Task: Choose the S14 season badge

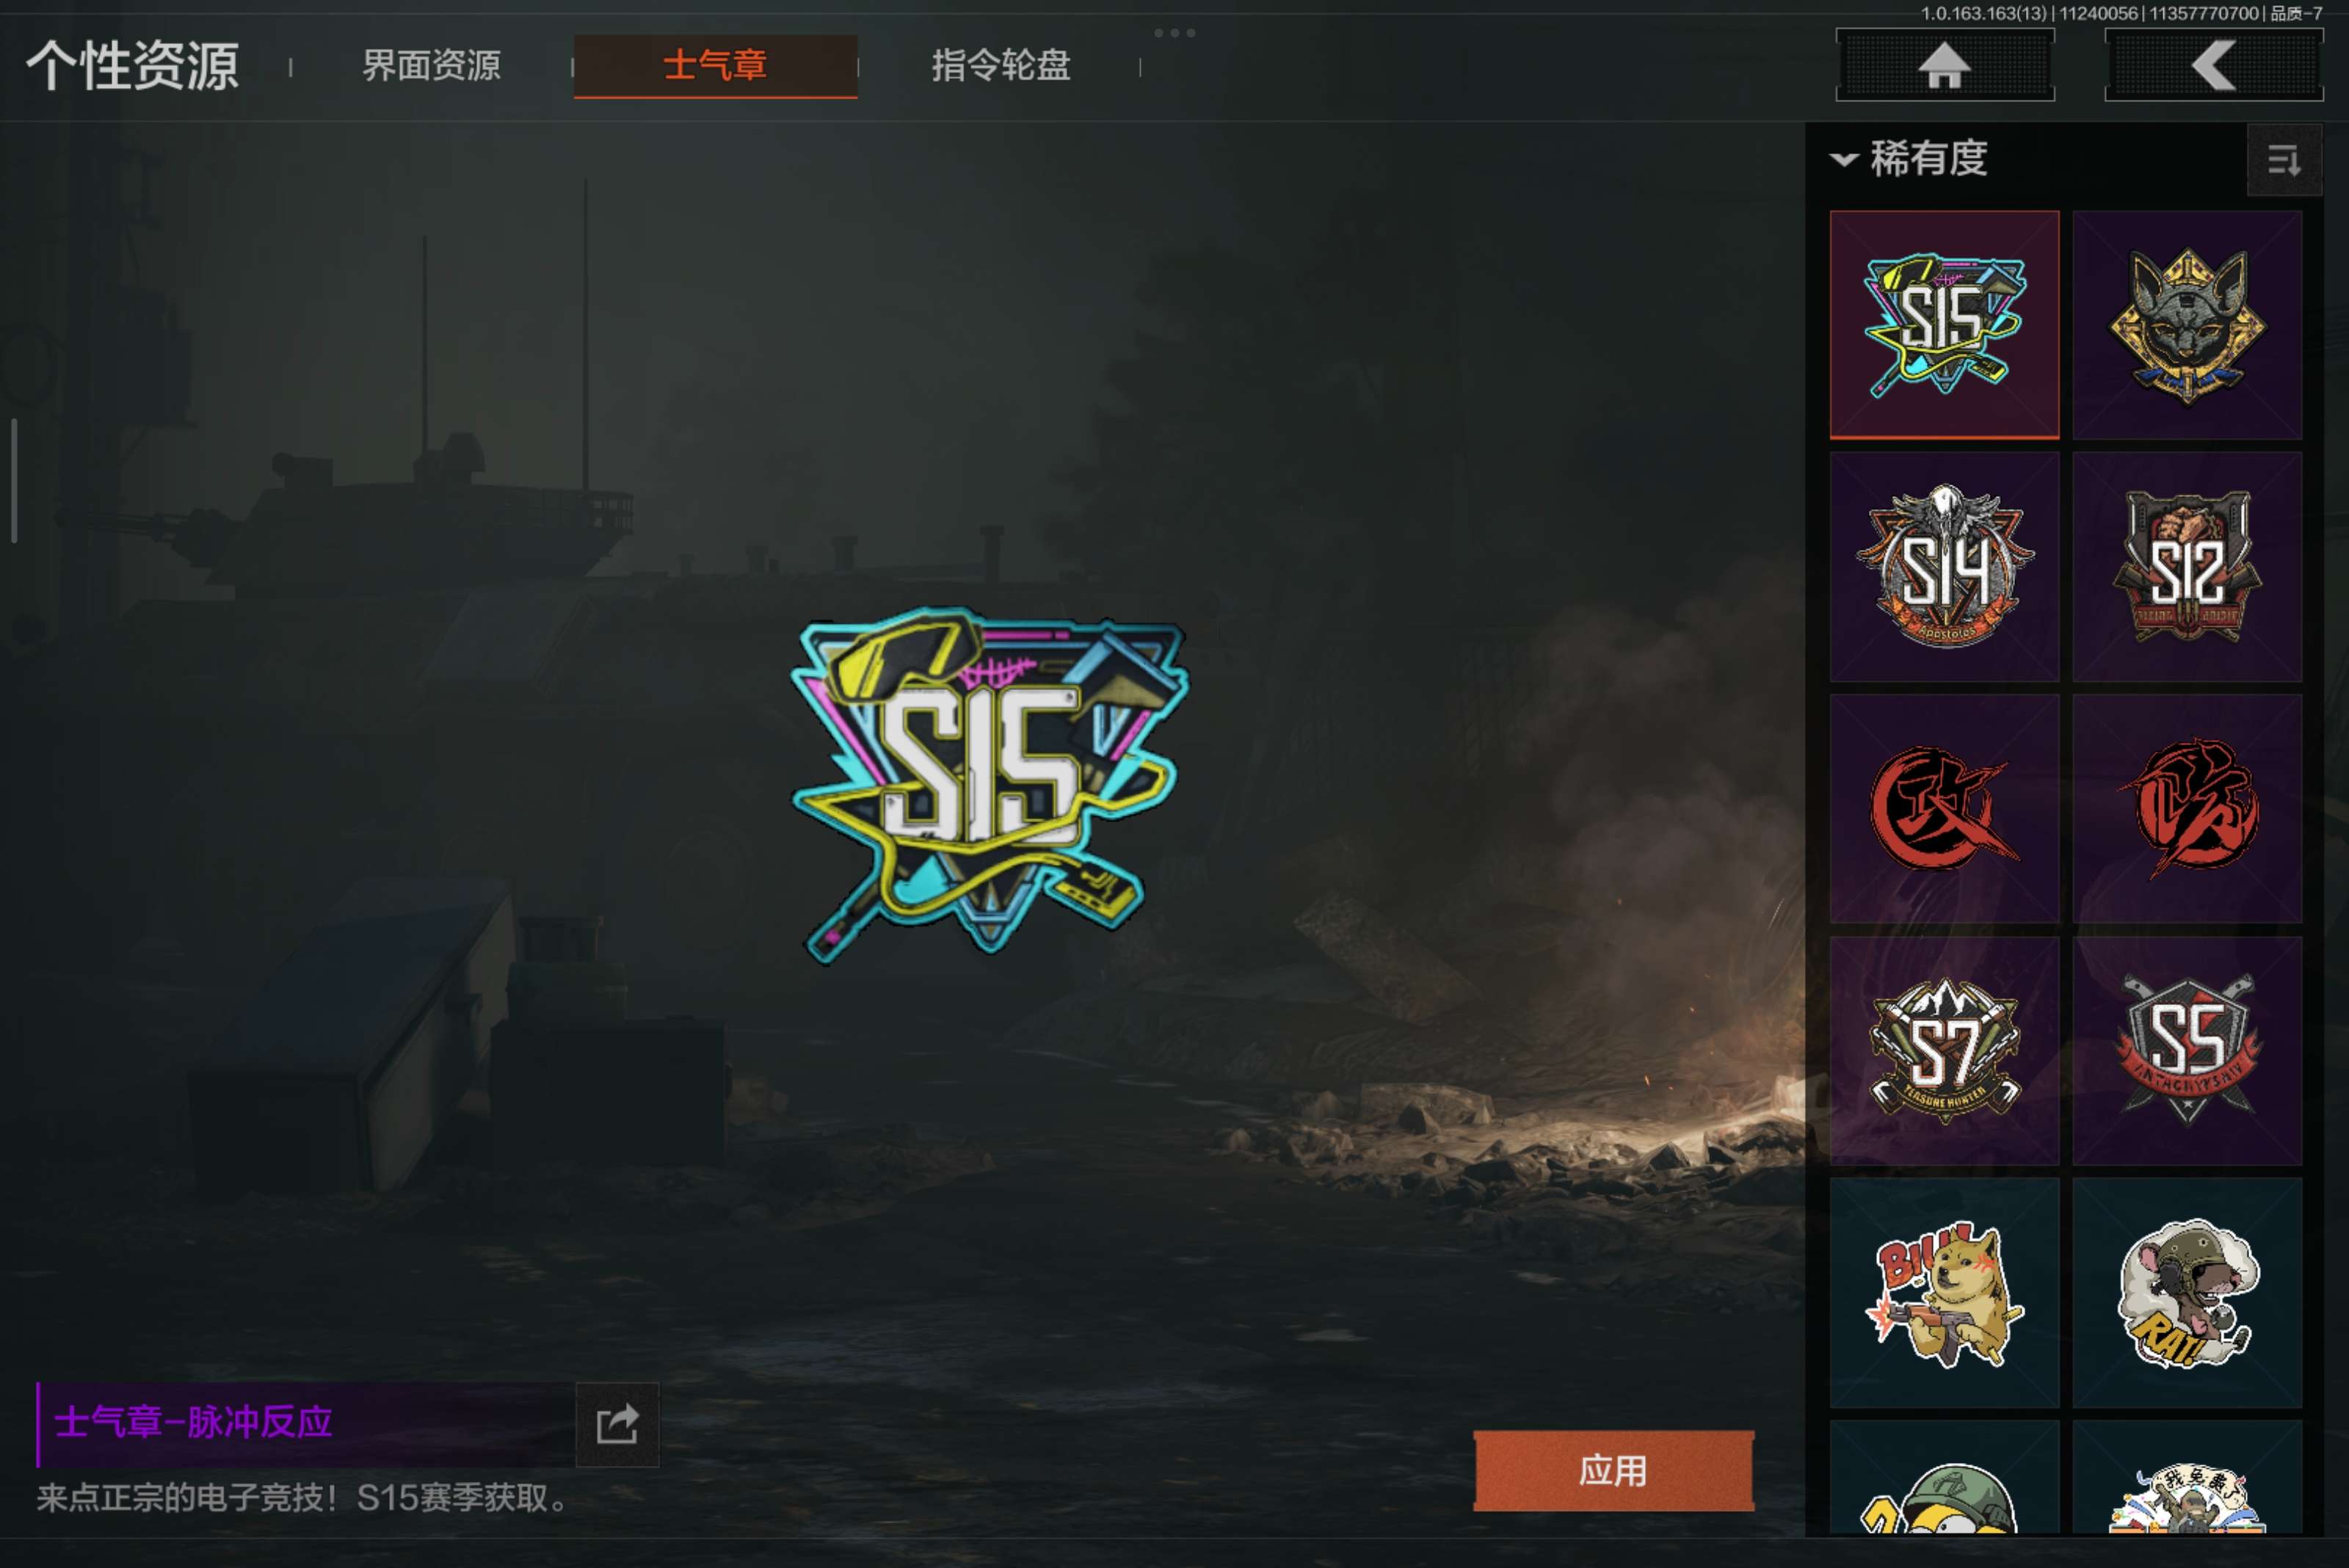Action: (x=1944, y=566)
